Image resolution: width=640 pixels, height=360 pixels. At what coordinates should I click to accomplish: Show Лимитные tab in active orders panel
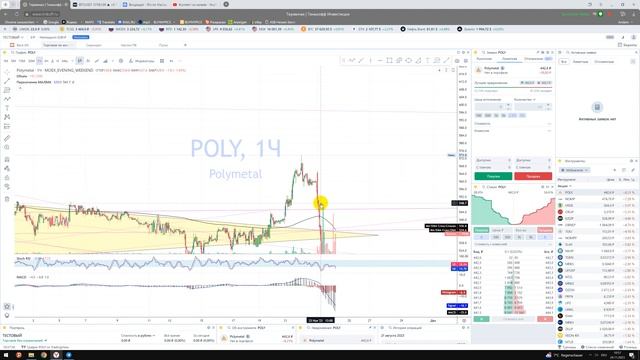pos(580,62)
